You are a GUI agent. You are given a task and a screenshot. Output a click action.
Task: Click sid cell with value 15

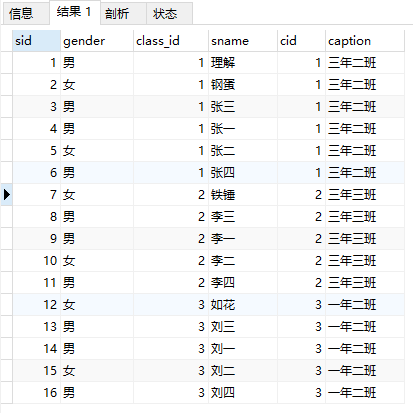point(36,370)
